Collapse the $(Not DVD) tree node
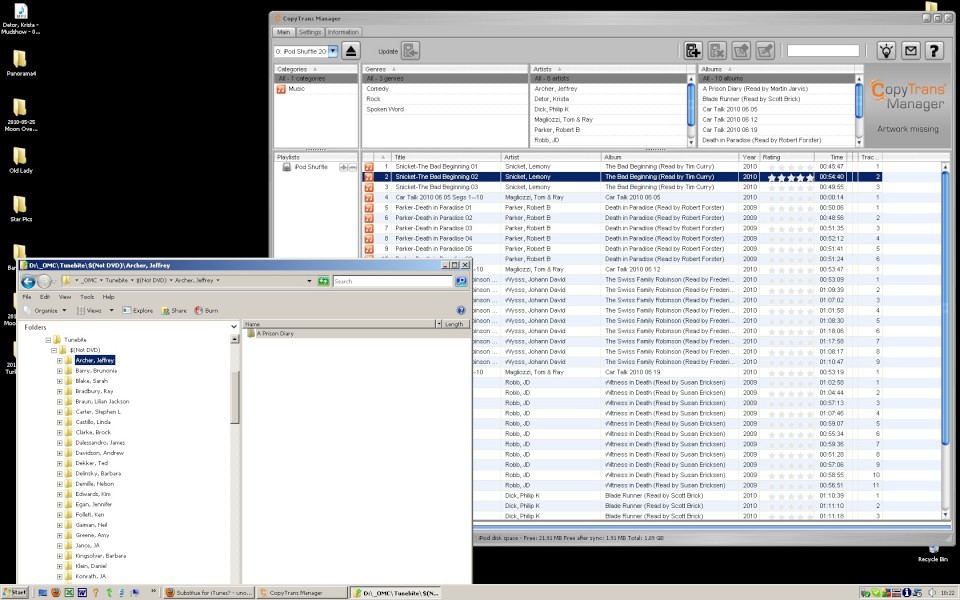This screenshot has height=600, width=960. click(54, 350)
